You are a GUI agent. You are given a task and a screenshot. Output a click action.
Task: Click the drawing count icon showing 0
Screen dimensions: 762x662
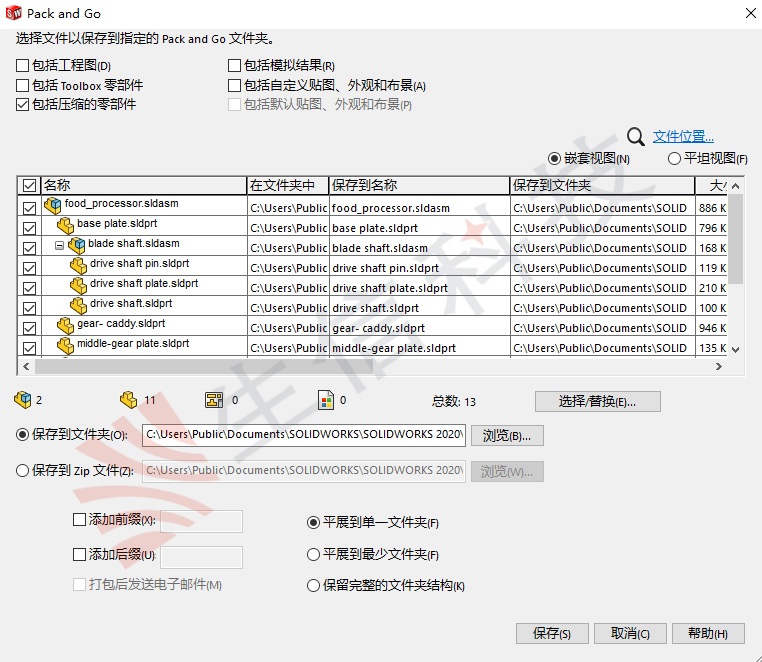[x=214, y=400]
